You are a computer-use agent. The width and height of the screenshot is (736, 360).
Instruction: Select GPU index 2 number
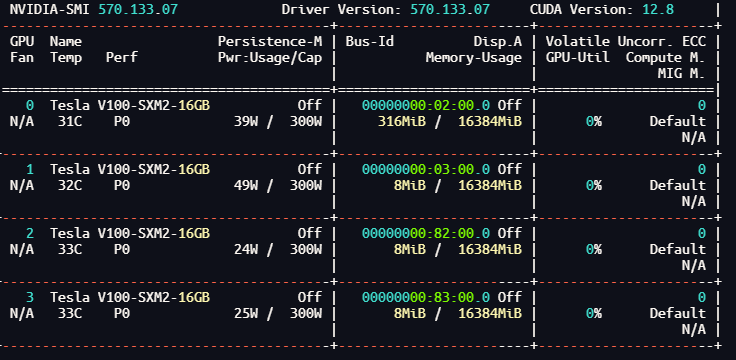tap(30, 233)
